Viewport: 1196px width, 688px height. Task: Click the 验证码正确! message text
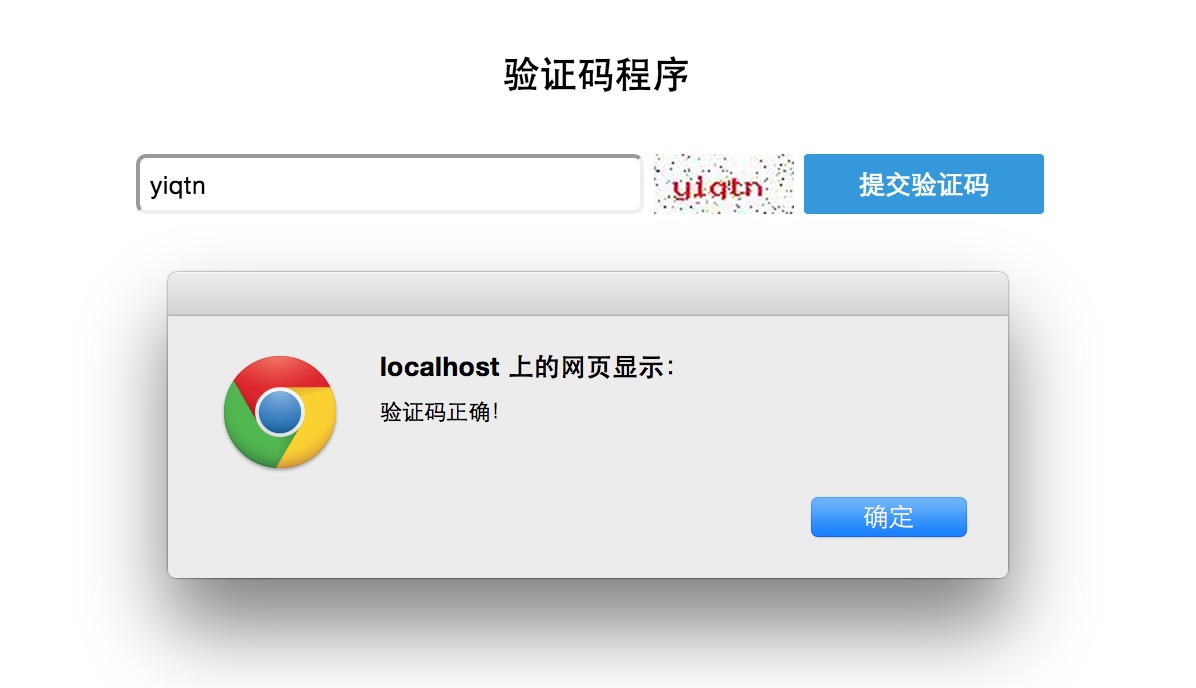[439, 412]
